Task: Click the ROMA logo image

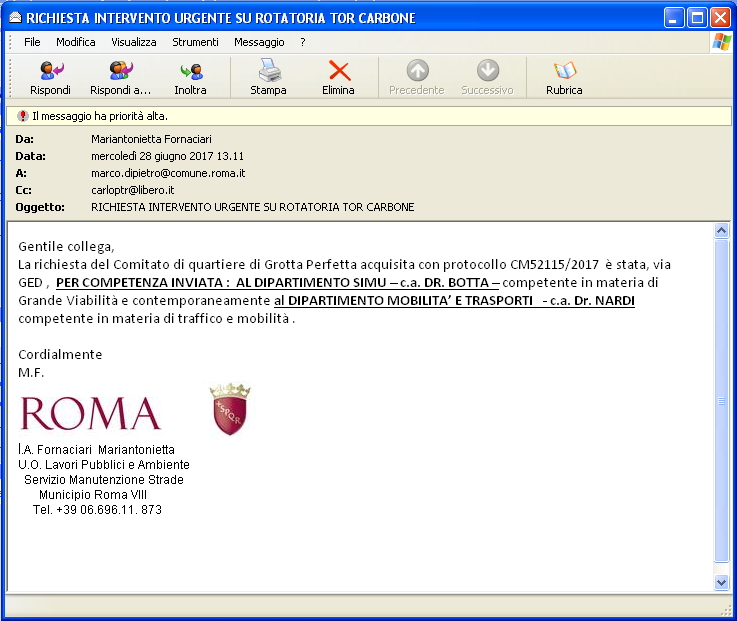Action: coord(90,413)
